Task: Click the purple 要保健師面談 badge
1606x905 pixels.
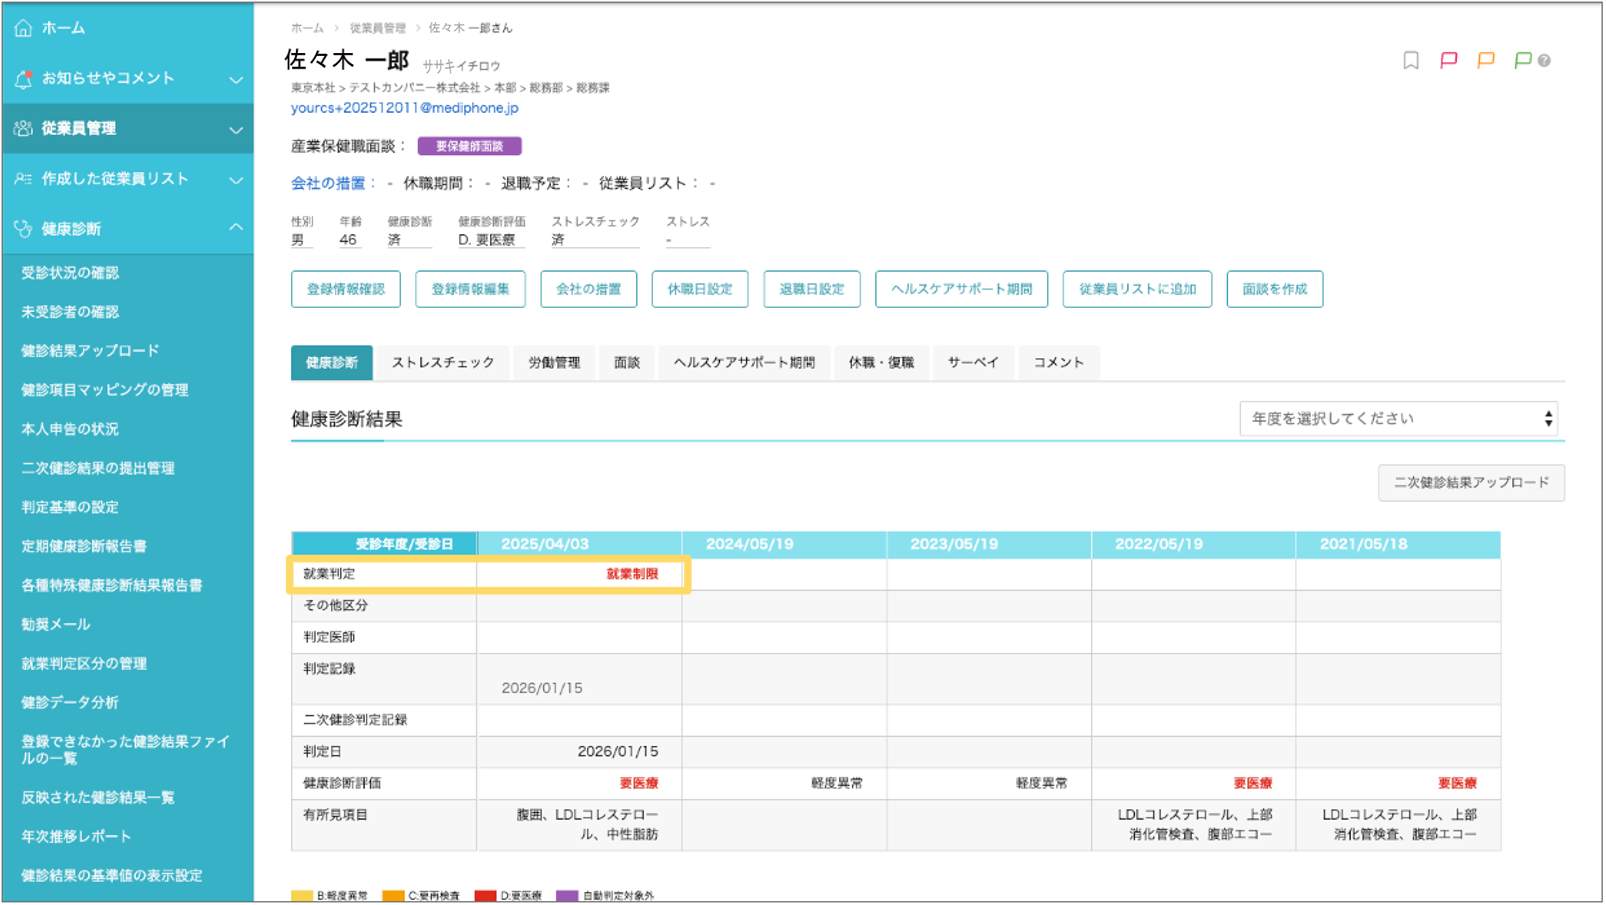Action: (469, 146)
